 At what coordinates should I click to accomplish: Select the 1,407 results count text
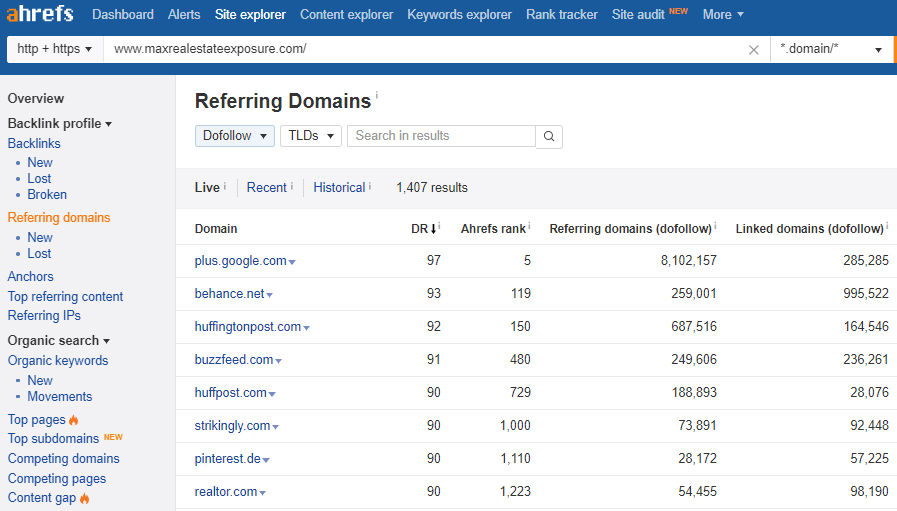point(432,188)
